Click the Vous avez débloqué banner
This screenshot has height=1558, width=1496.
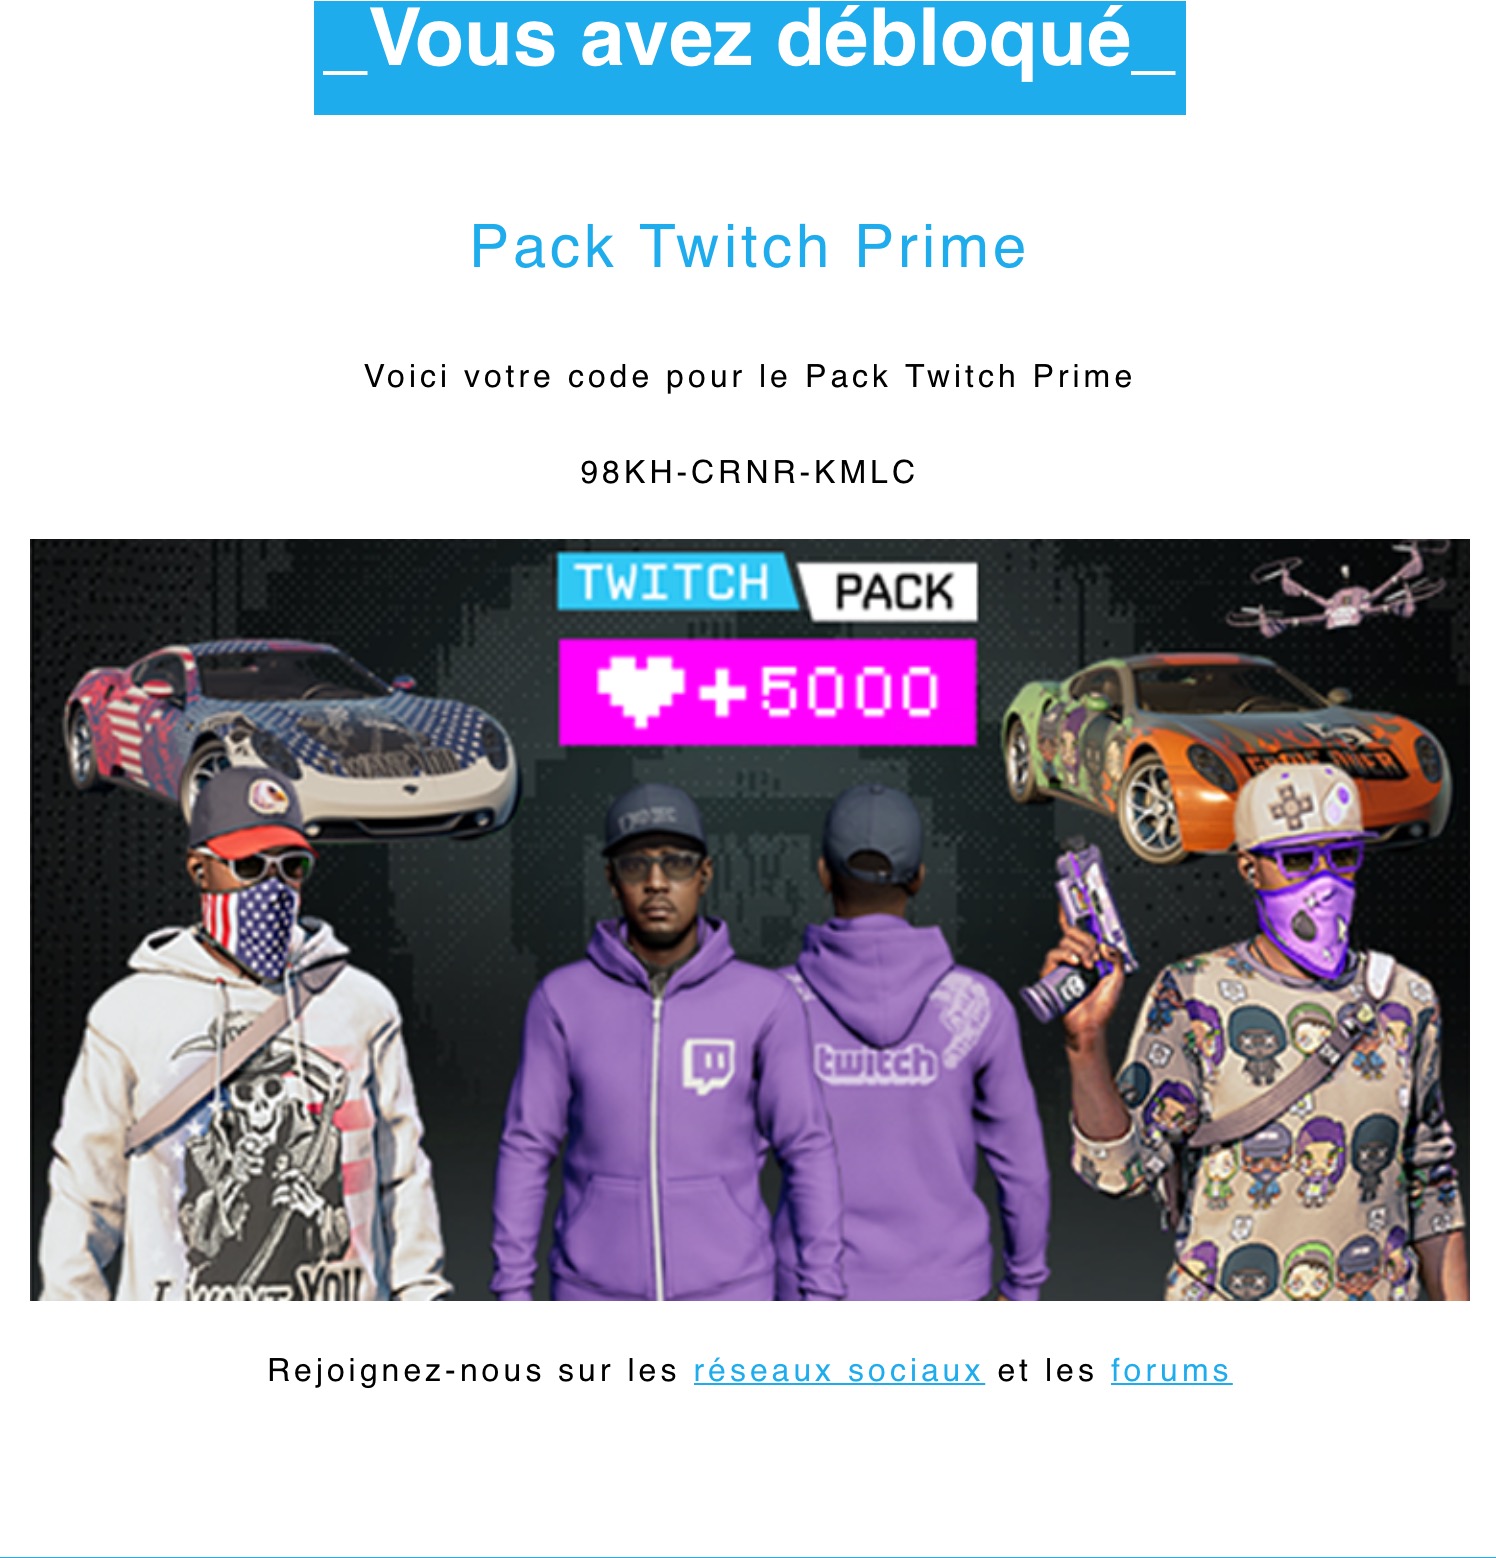point(750,57)
